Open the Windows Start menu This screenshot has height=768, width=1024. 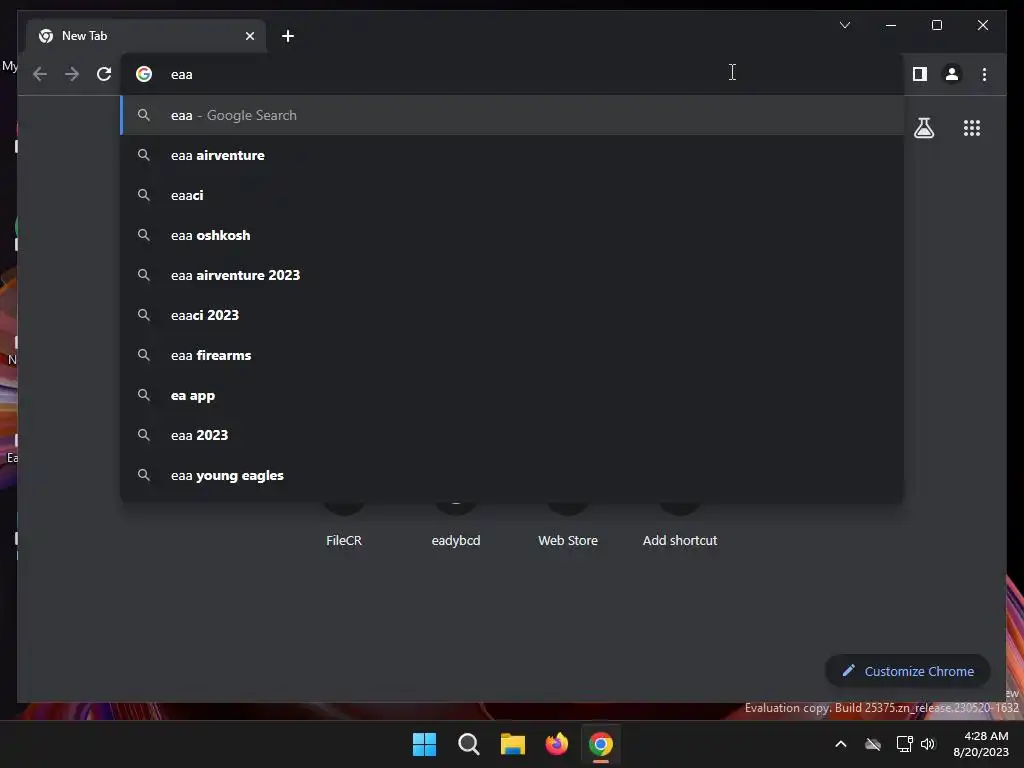click(x=424, y=744)
